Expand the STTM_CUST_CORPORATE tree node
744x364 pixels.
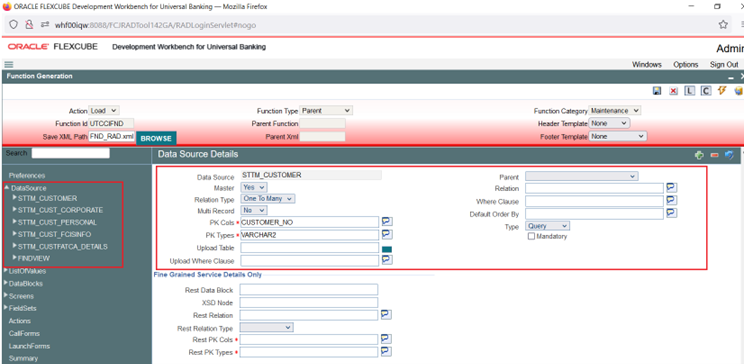15,209
